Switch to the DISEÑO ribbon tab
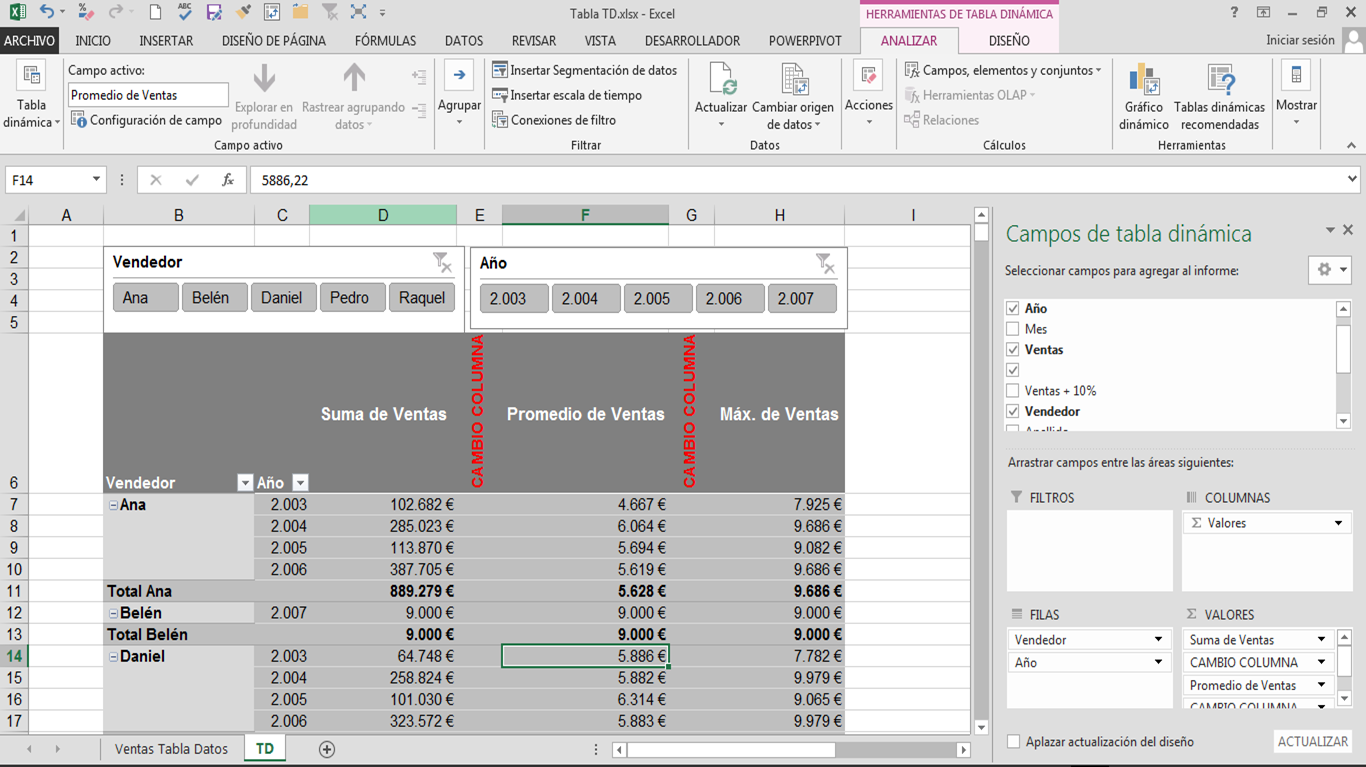1366x767 pixels. 1008,41
